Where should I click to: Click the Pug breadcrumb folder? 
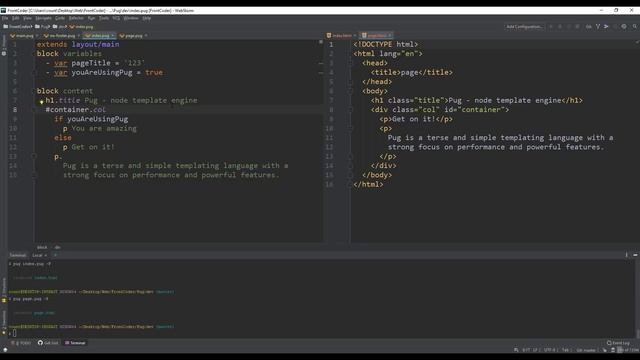[x=42, y=27]
